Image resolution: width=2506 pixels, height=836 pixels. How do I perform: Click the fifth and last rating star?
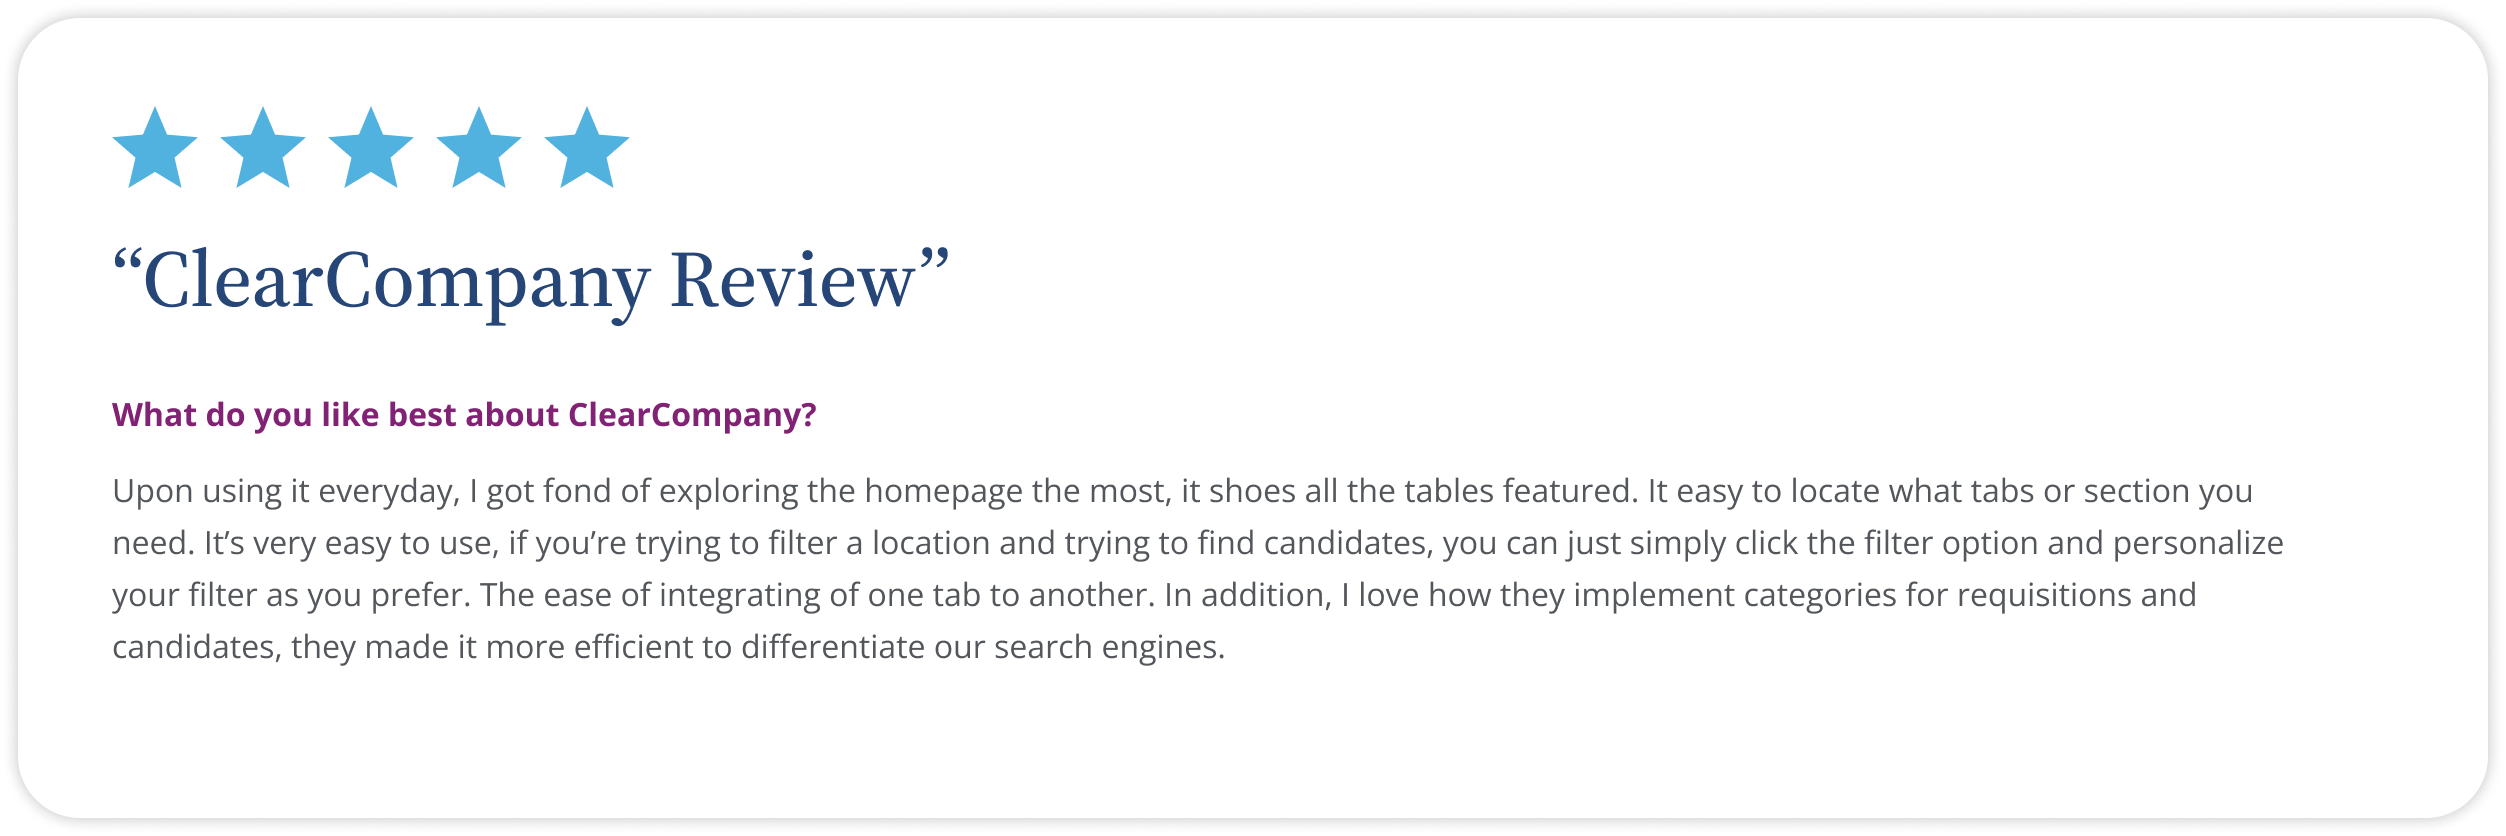point(587,150)
